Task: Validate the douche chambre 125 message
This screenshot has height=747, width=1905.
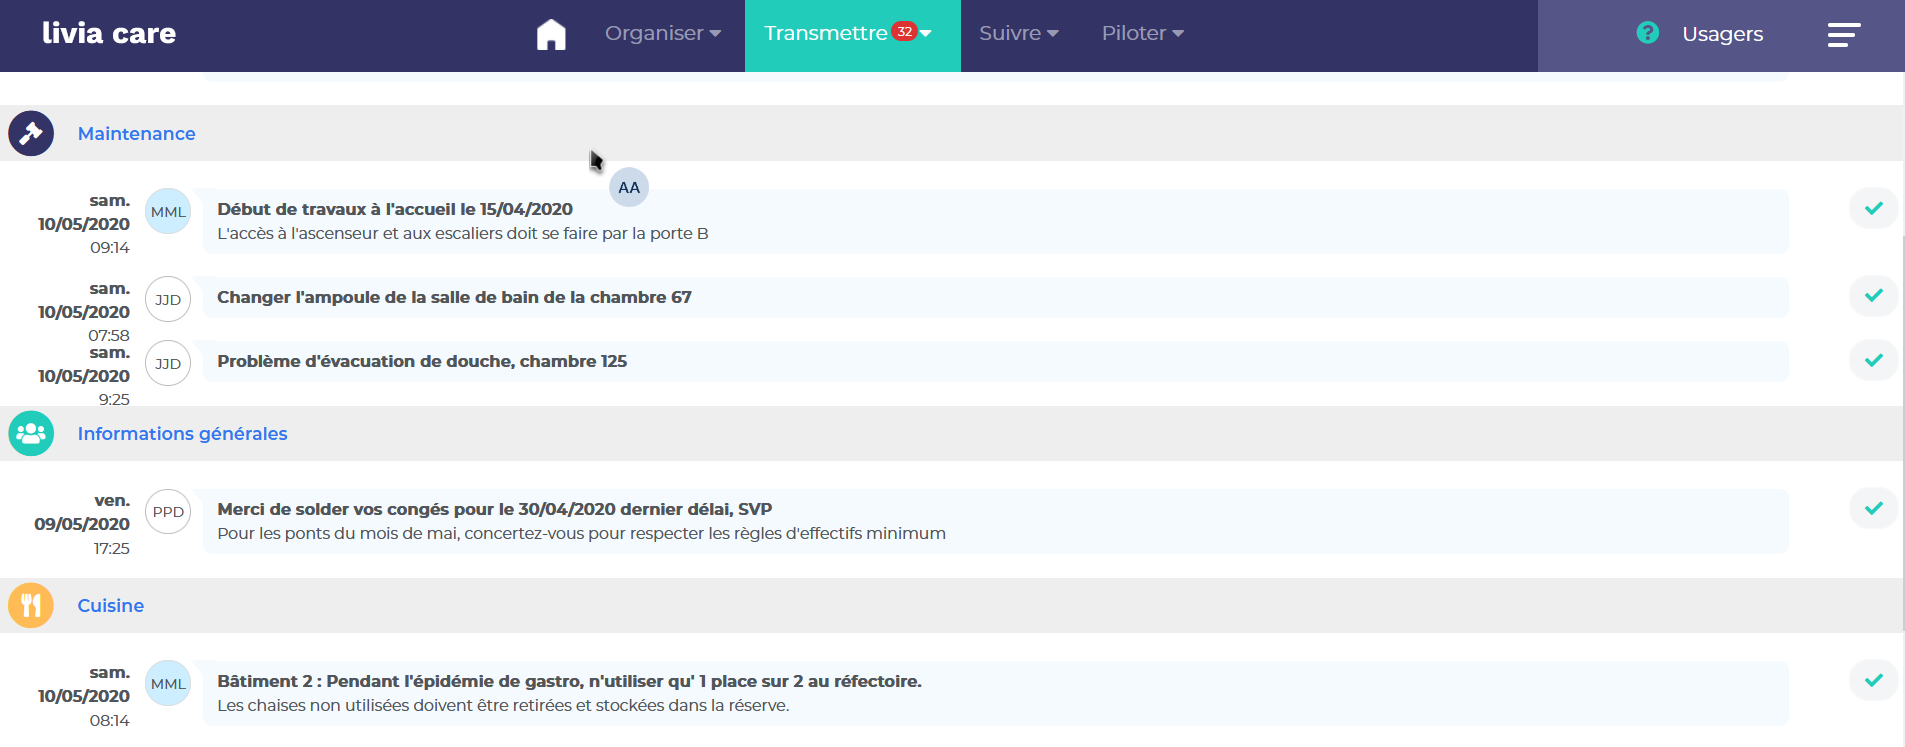Action: point(1873,360)
